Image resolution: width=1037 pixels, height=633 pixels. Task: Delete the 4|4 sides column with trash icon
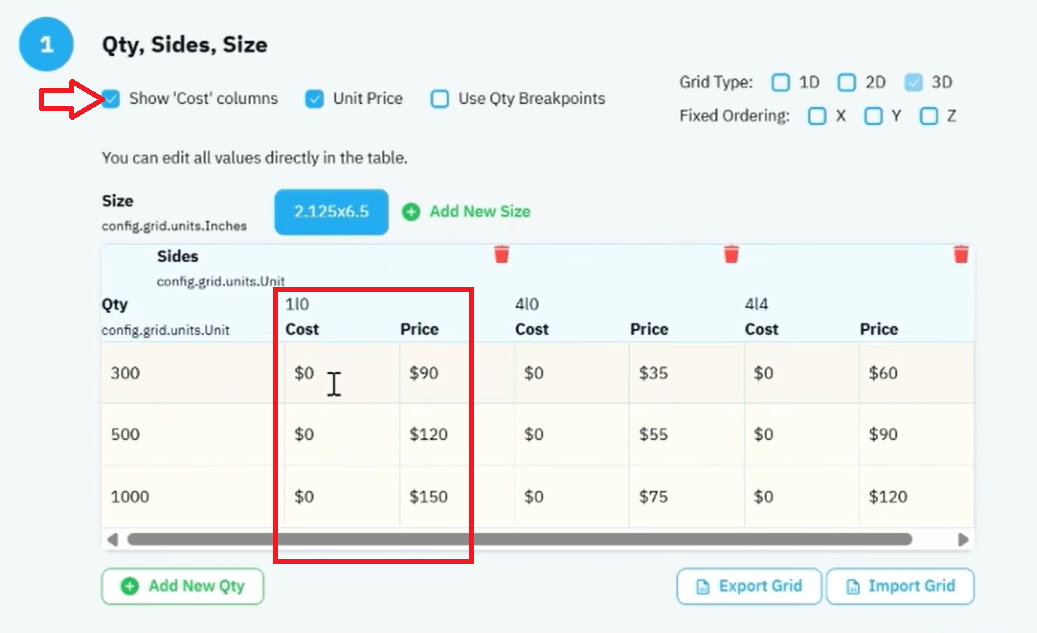(961, 254)
